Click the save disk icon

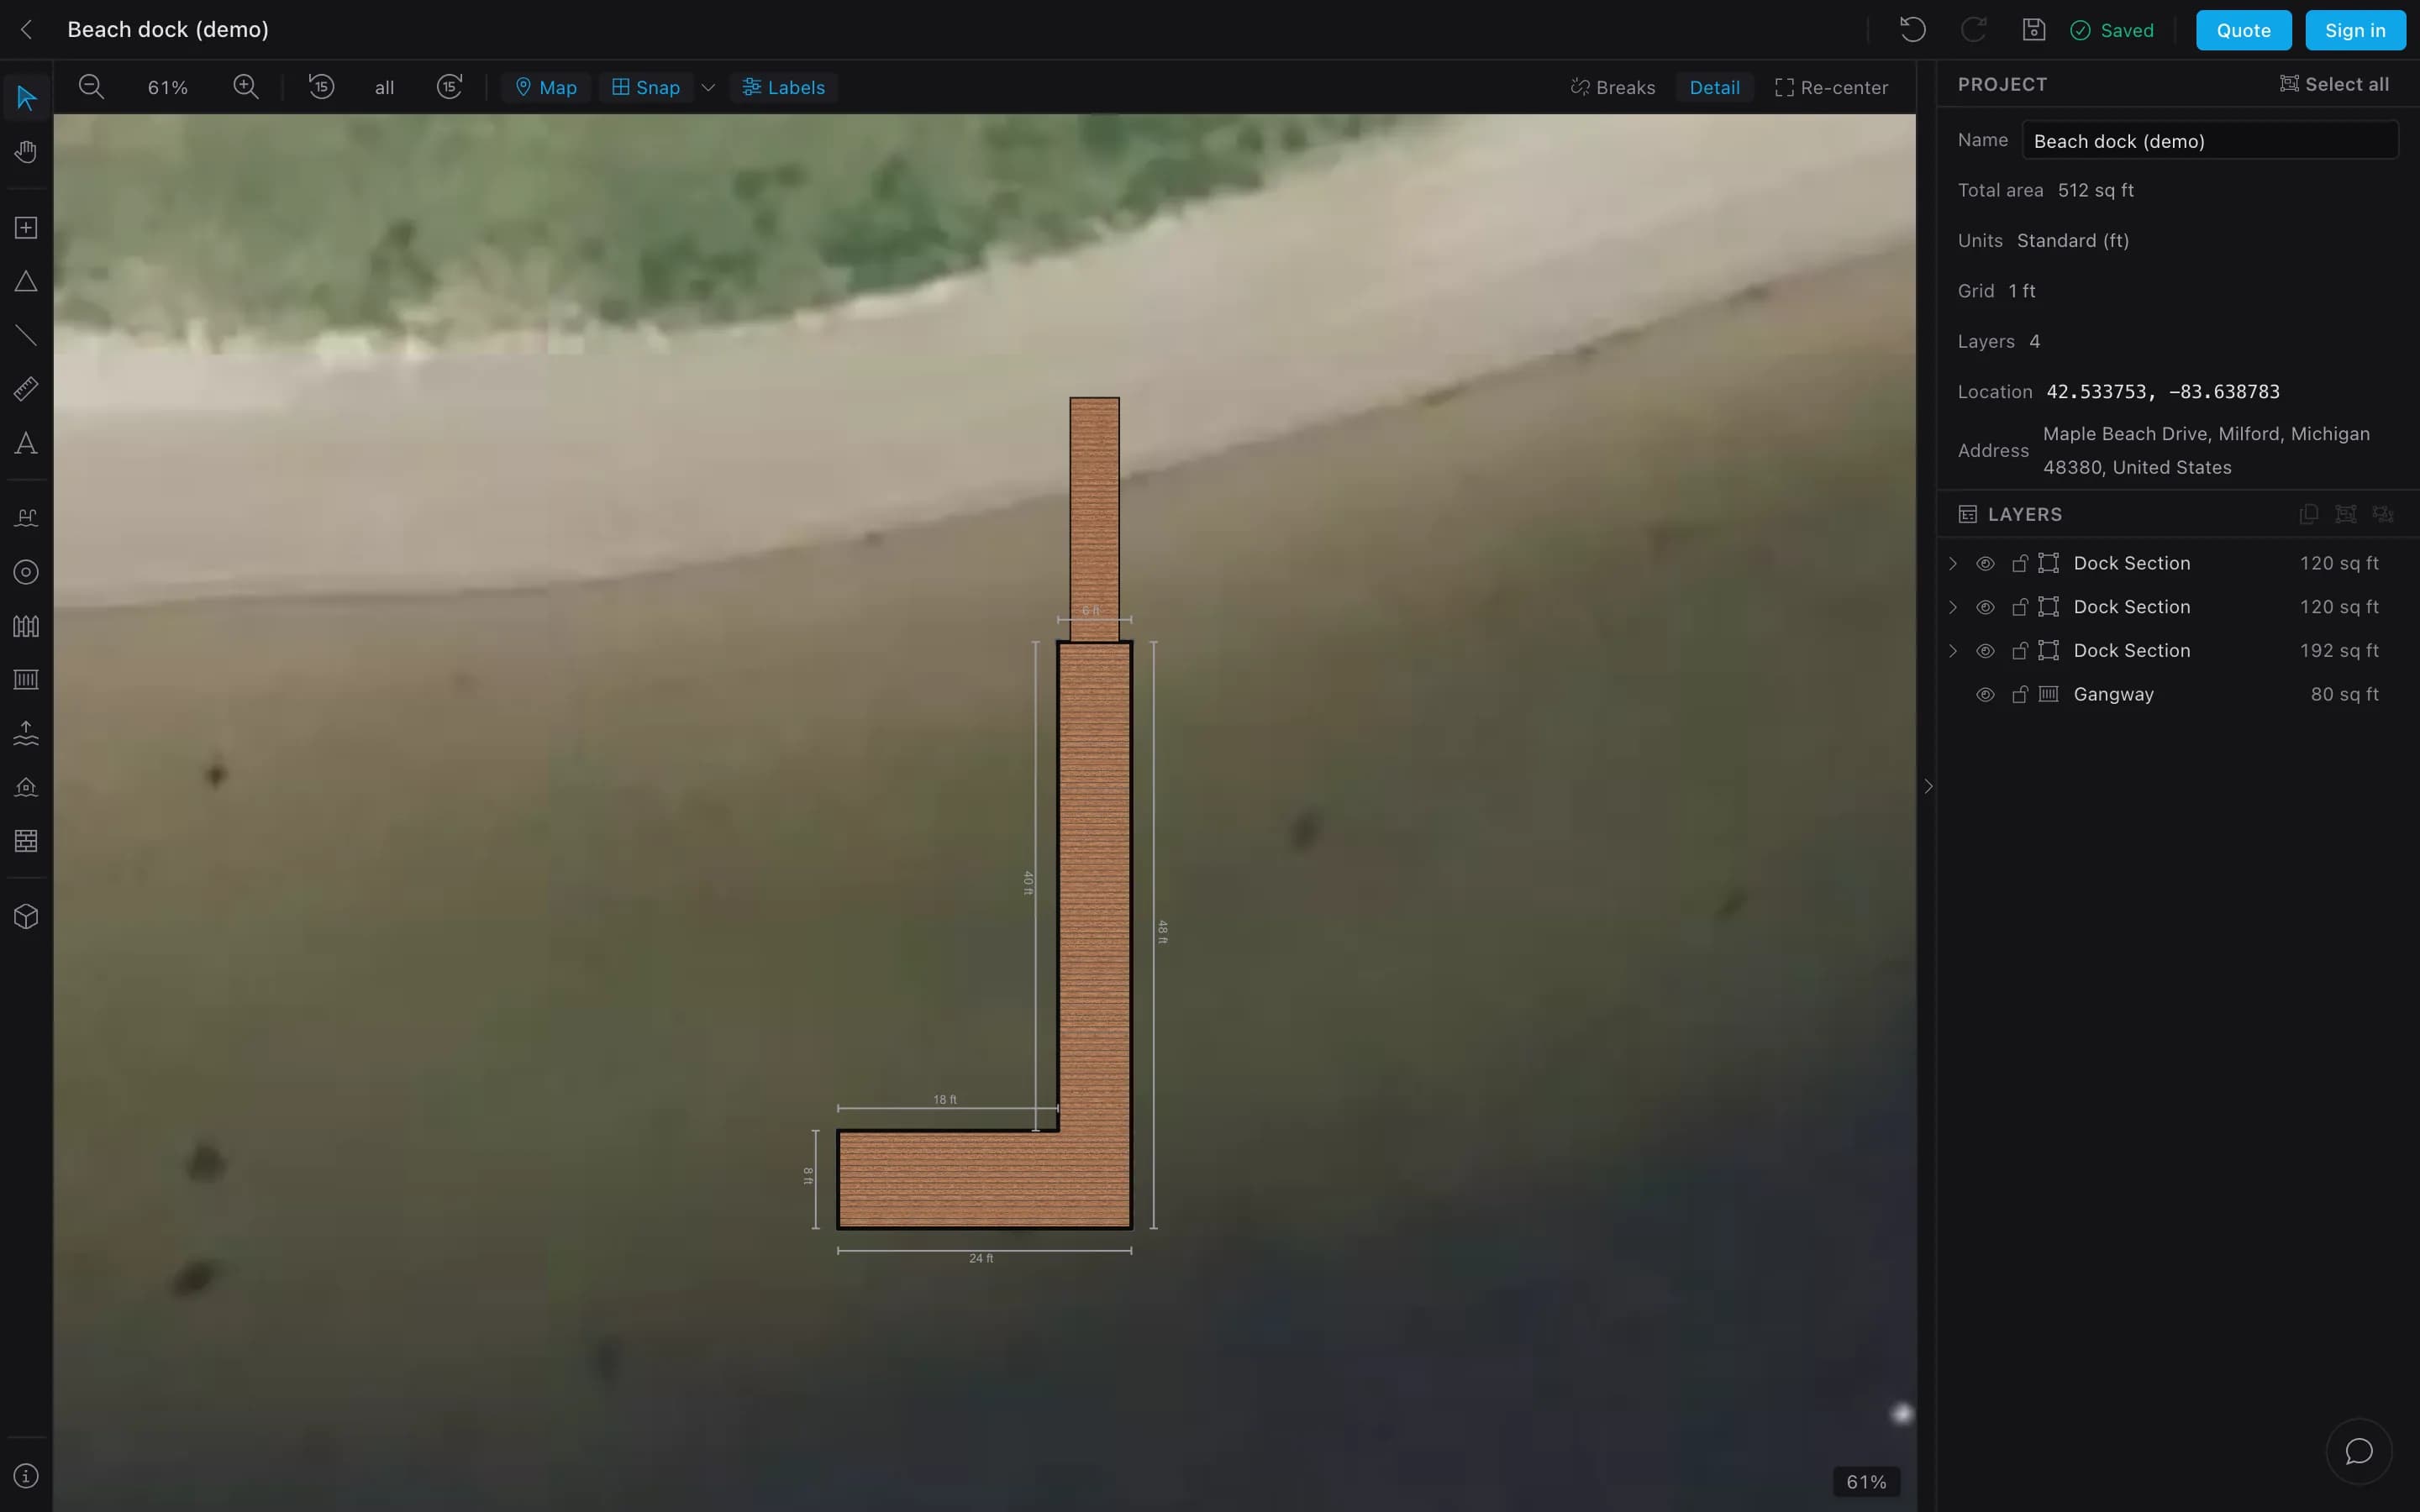(x=2033, y=30)
